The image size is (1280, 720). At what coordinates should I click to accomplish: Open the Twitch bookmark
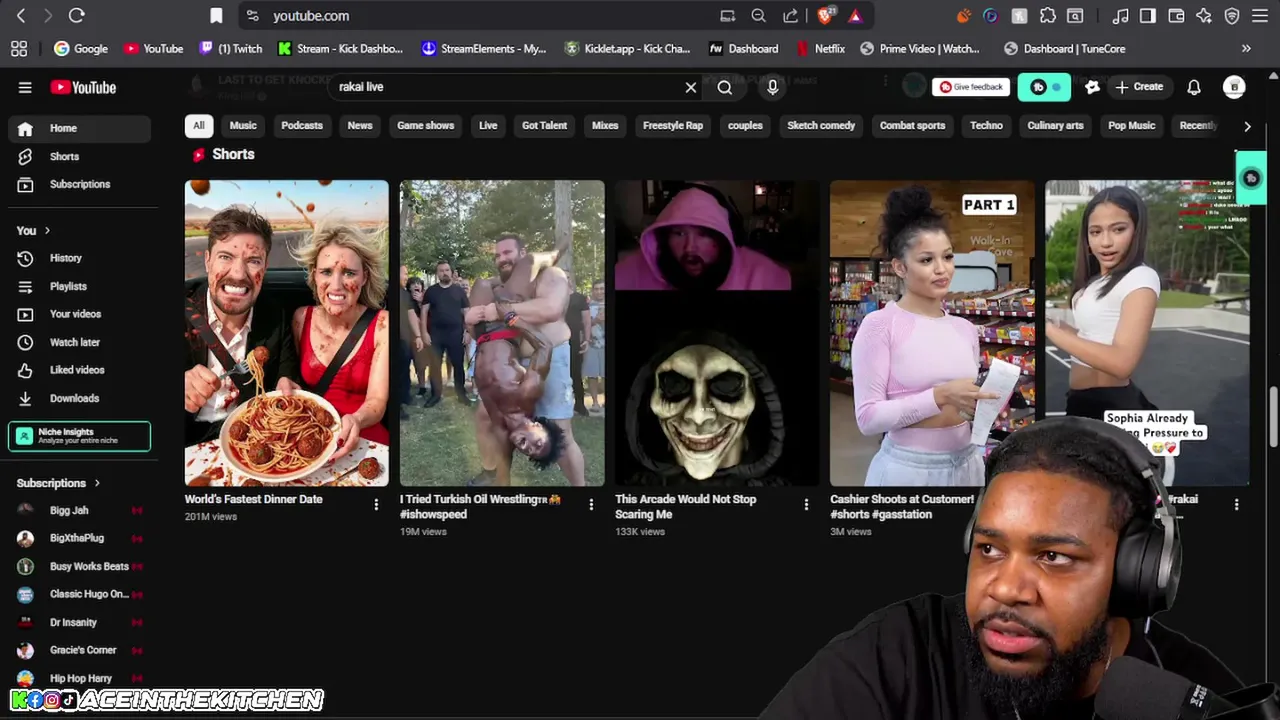231,48
